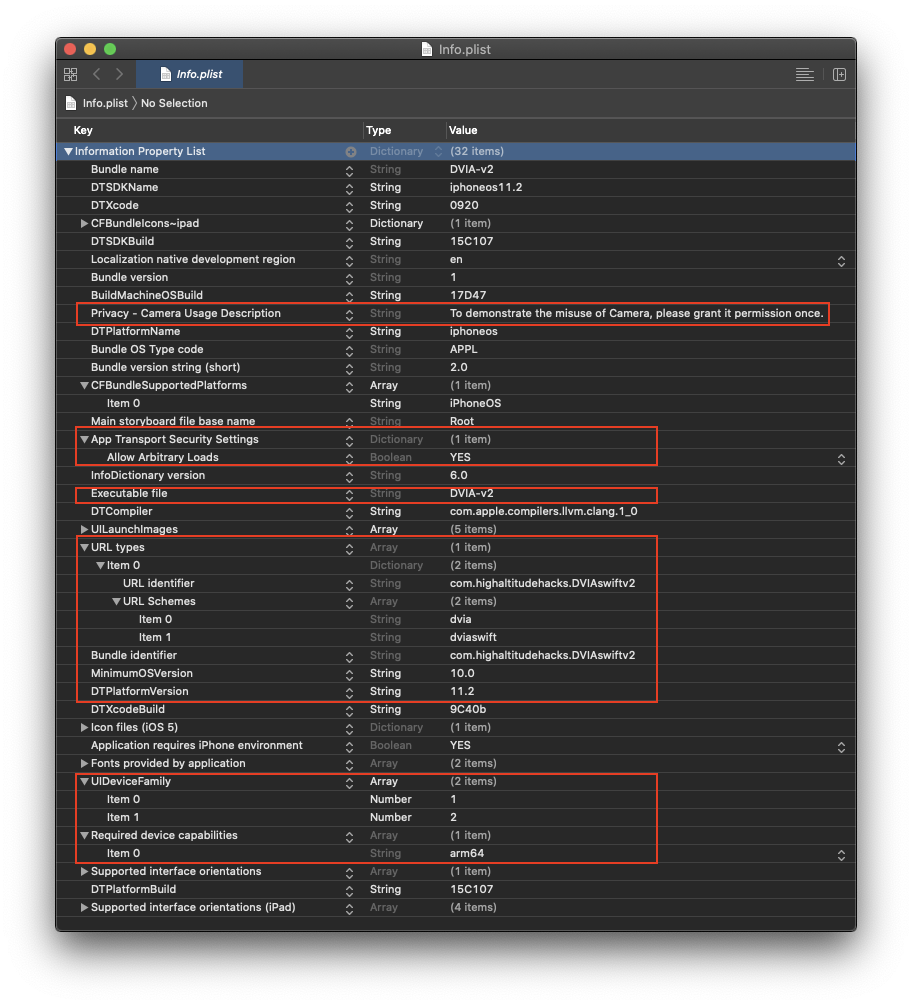Collapse the URL Schemes array

point(116,601)
